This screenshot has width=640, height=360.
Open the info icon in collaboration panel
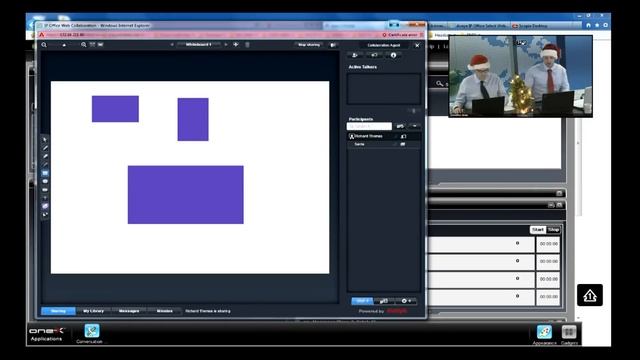pos(393,55)
